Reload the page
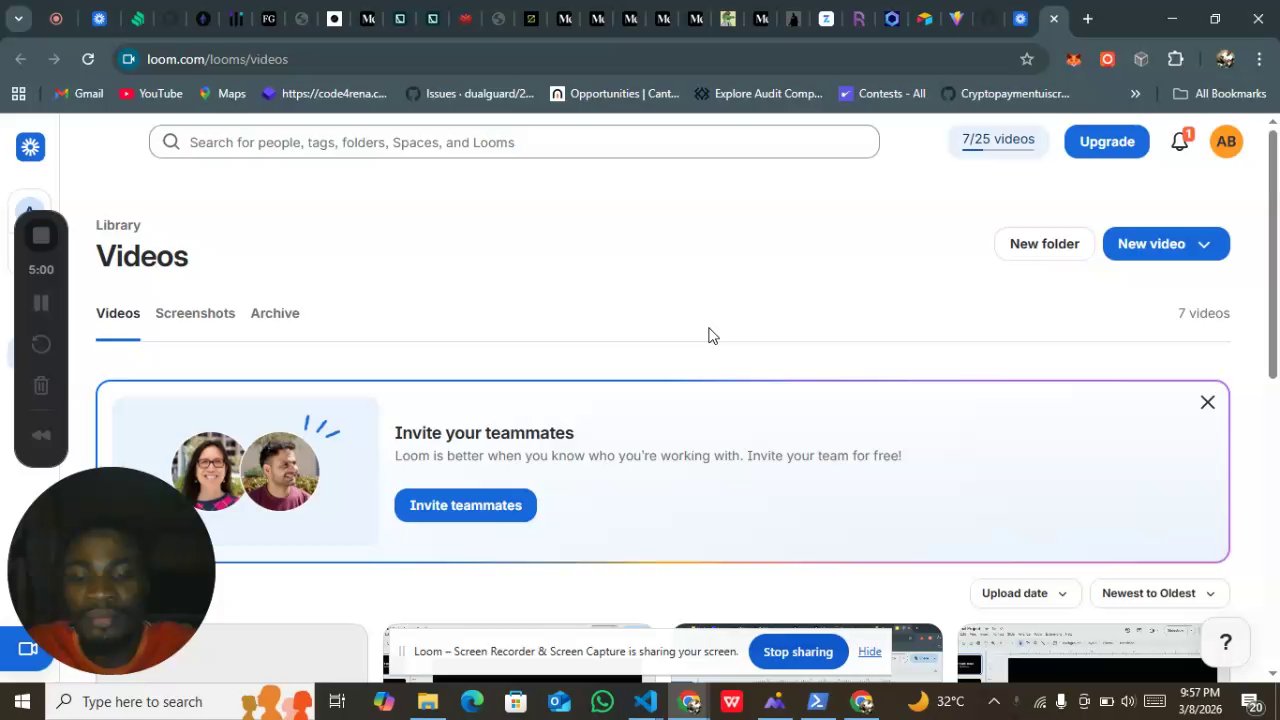Image resolution: width=1280 pixels, height=720 pixels. [88, 59]
